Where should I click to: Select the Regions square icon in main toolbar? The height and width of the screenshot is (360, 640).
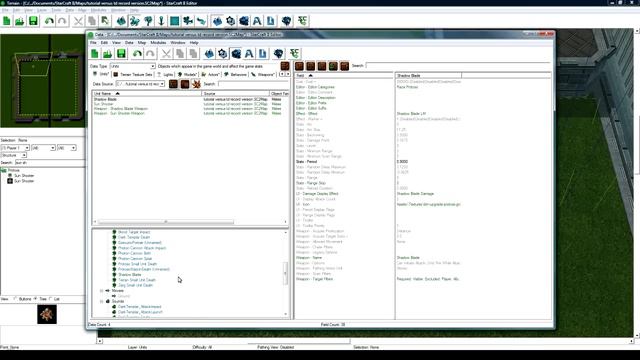(x=175, y=21)
